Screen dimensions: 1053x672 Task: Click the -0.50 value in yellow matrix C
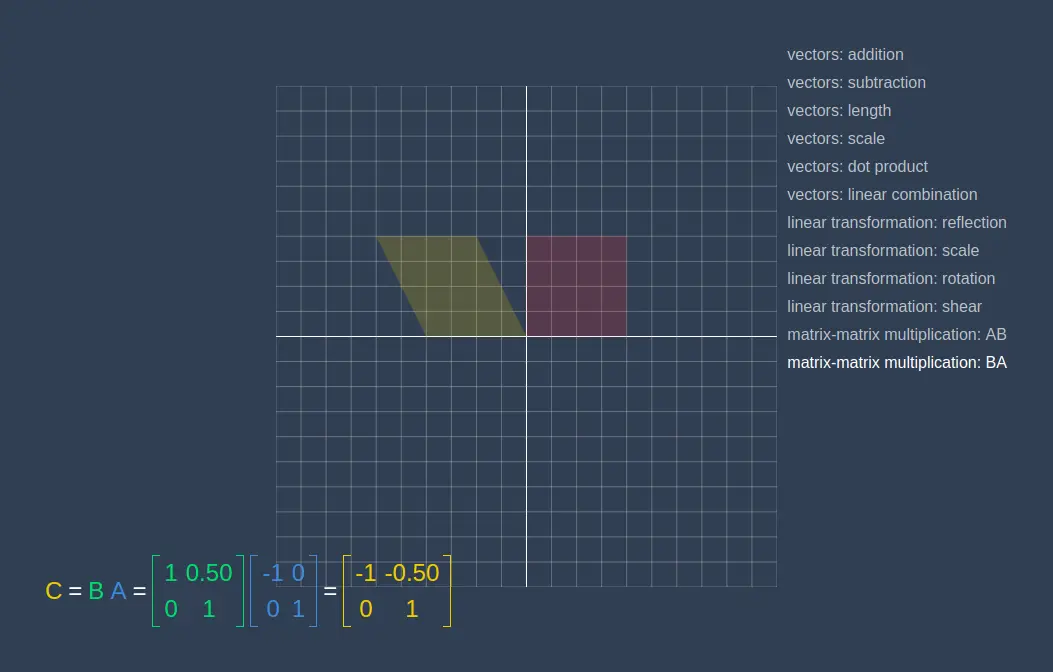[x=412, y=573]
